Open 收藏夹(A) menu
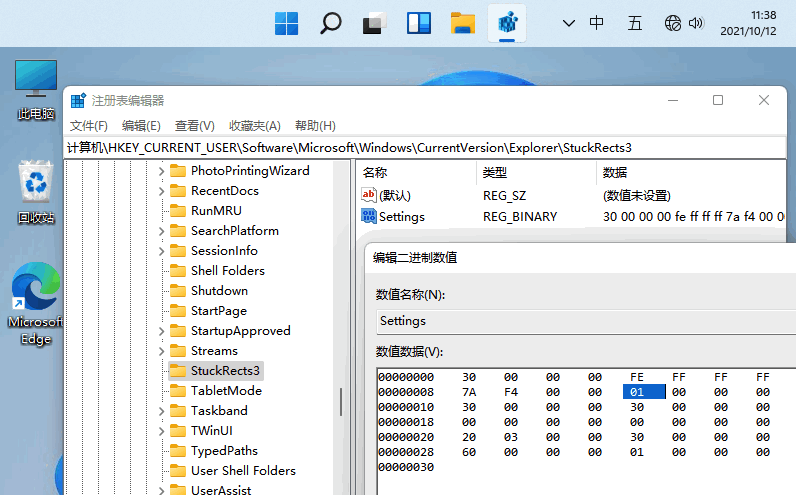The height and width of the screenshot is (495, 796). pos(254,126)
